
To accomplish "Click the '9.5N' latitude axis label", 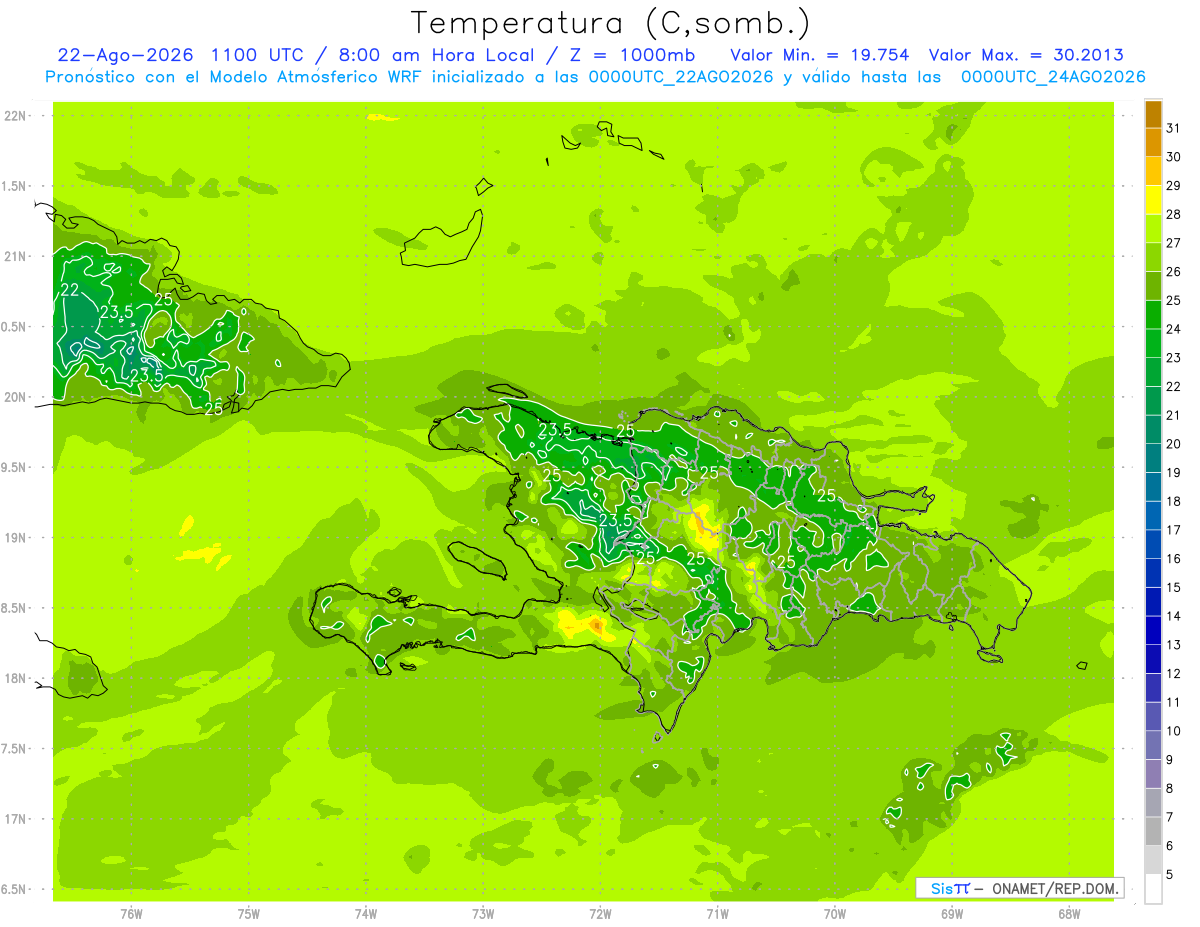I will pyautogui.click(x=15, y=468).
